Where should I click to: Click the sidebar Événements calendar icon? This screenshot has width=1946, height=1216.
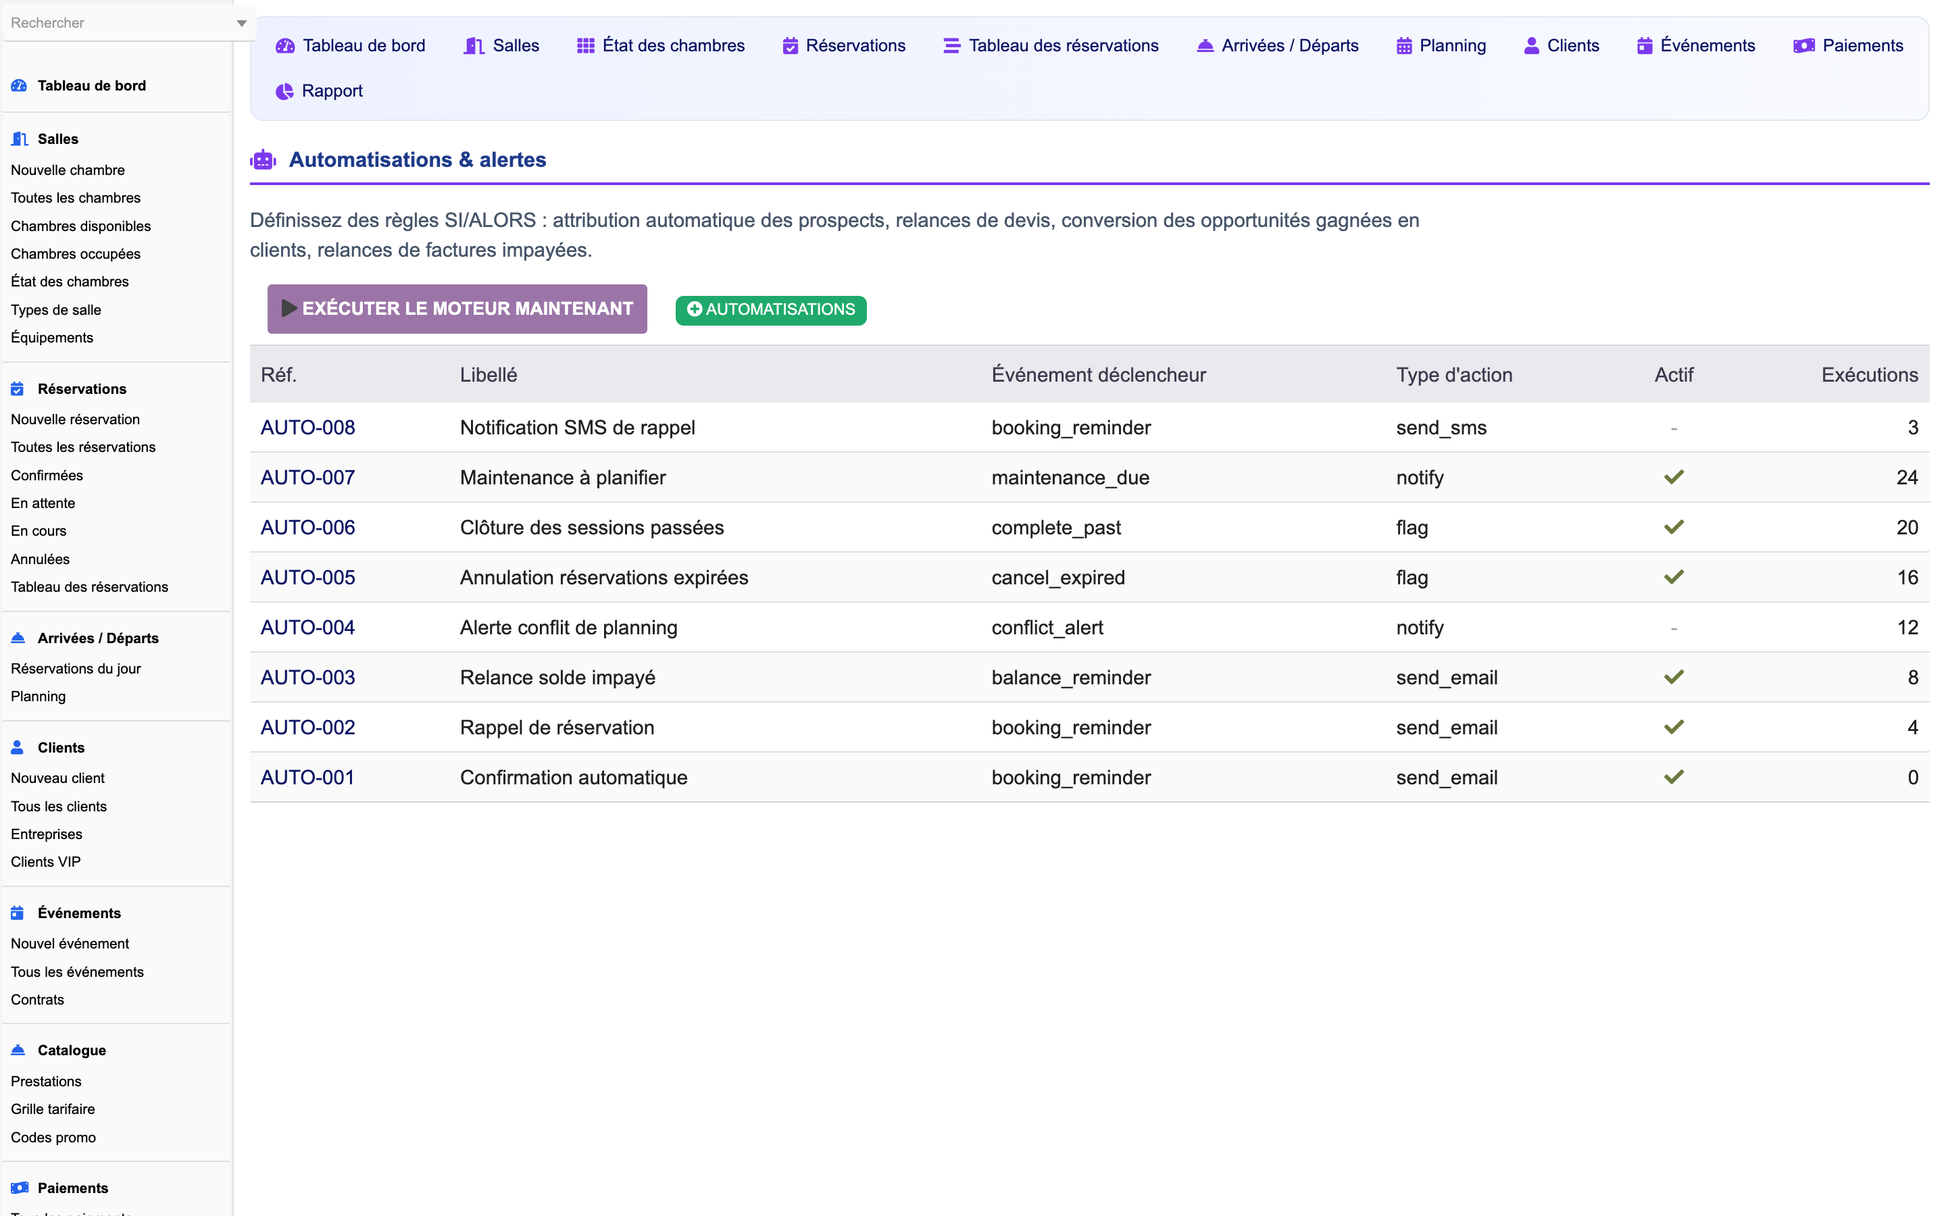[17, 913]
